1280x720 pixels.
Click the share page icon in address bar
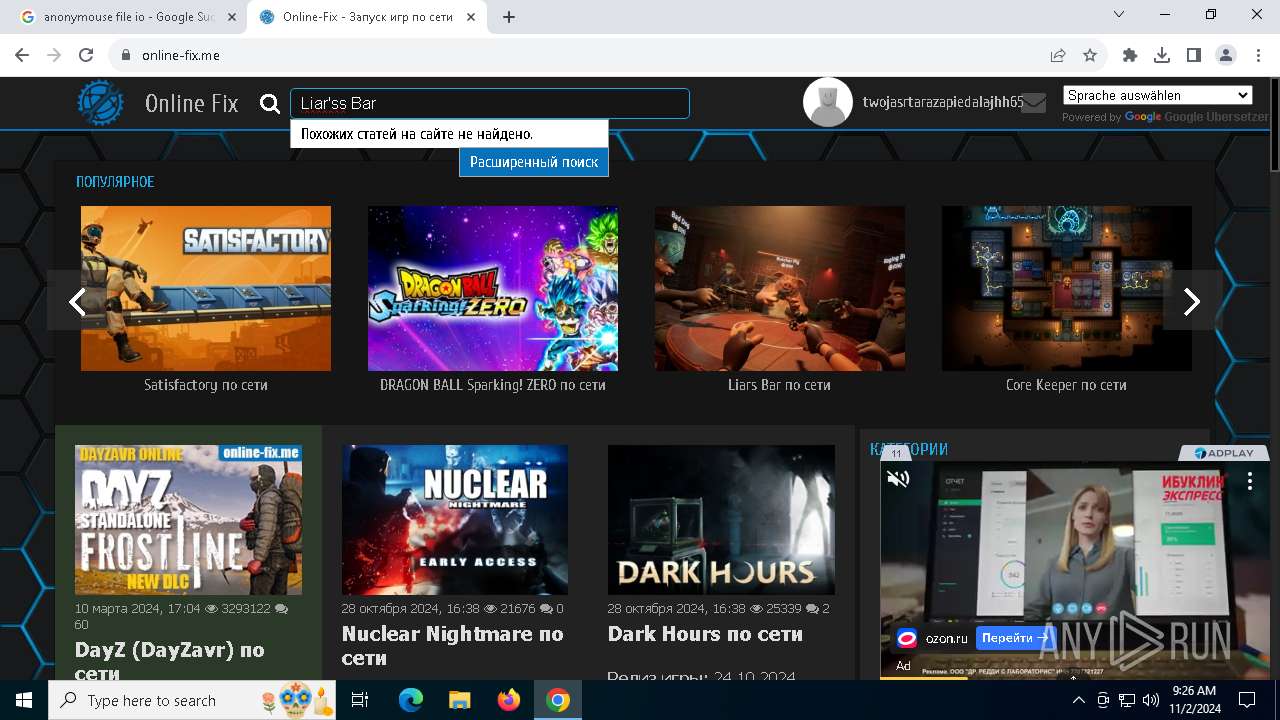tap(1058, 56)
